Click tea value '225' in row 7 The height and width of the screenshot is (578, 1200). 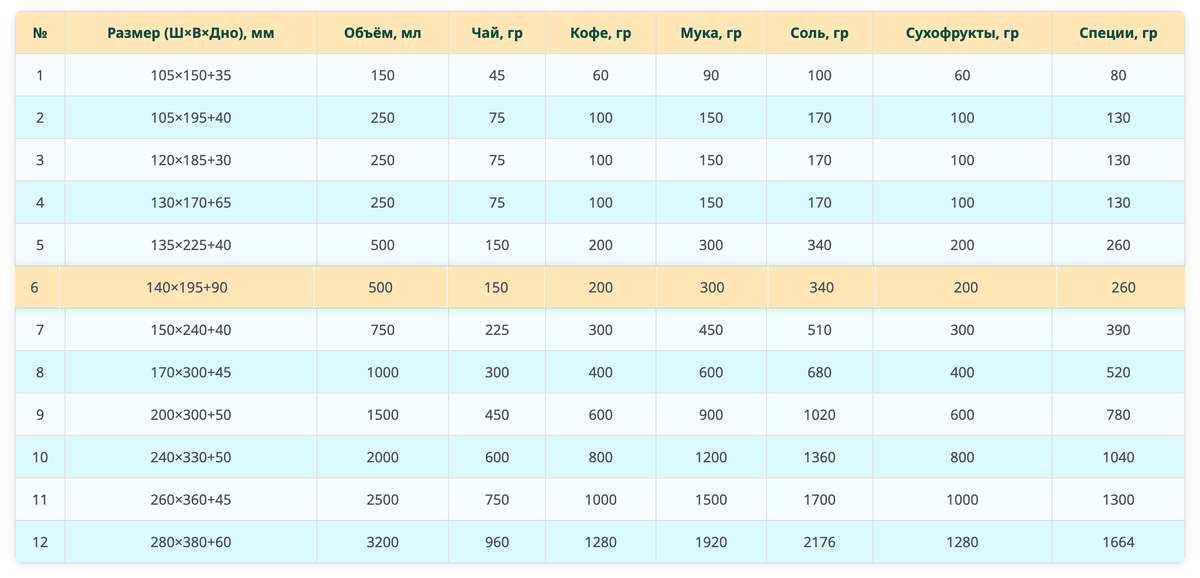click(x=497, y=330)
